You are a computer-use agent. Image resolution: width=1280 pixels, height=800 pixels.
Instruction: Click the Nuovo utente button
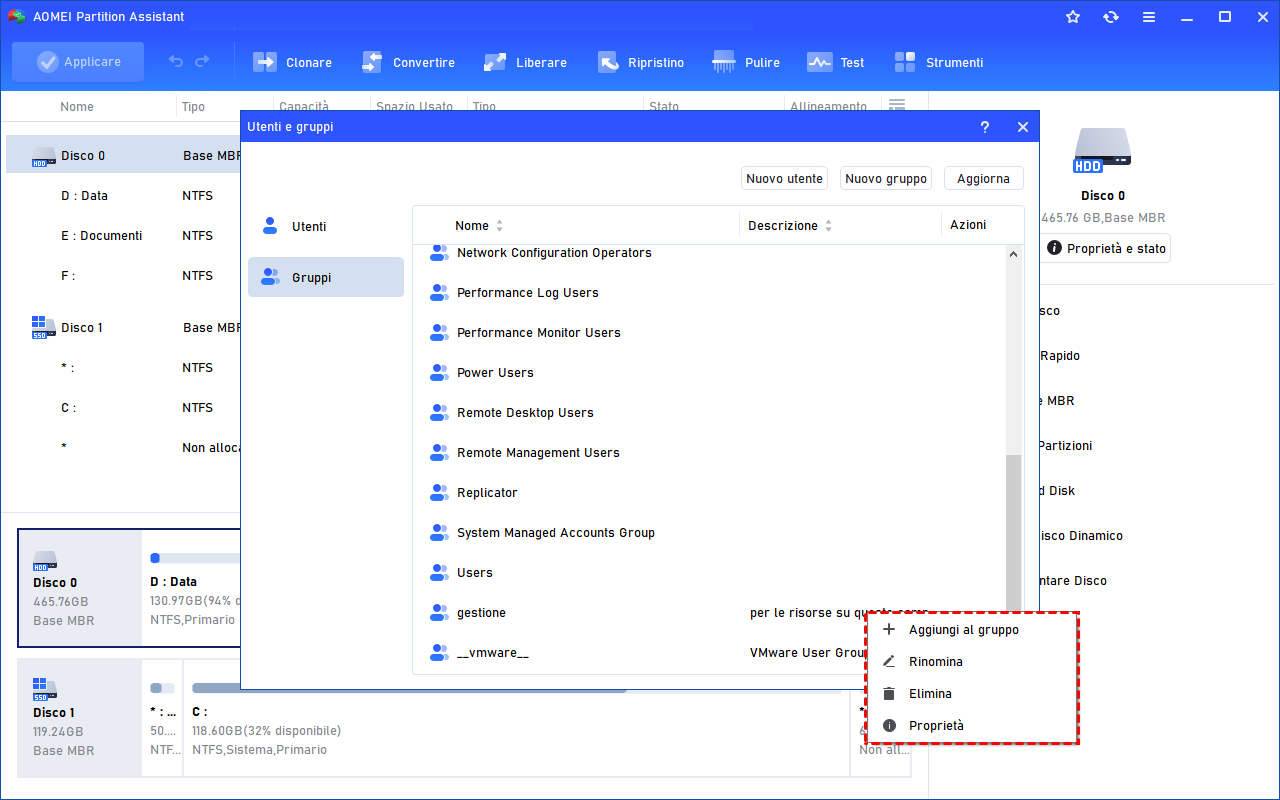785,179
